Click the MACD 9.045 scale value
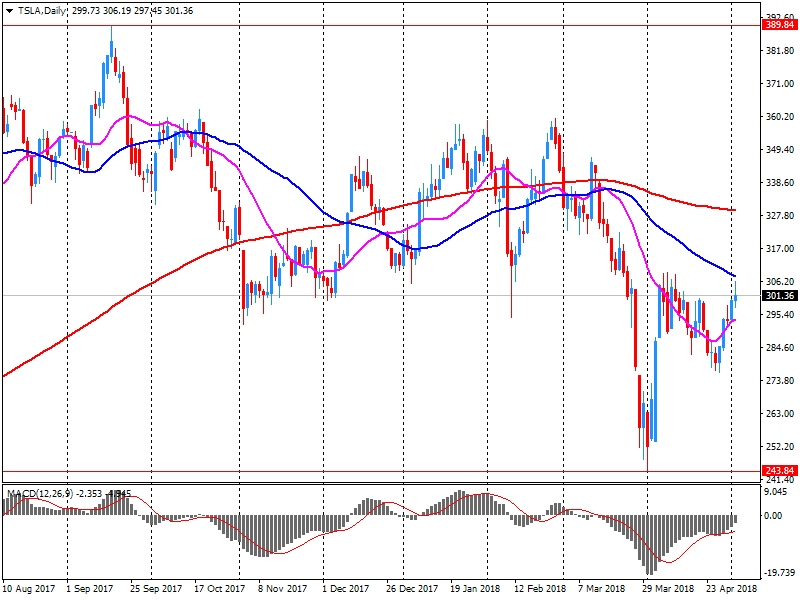Image resolution: width=800 pixels, height=600 pixels. tap(776, 491)
